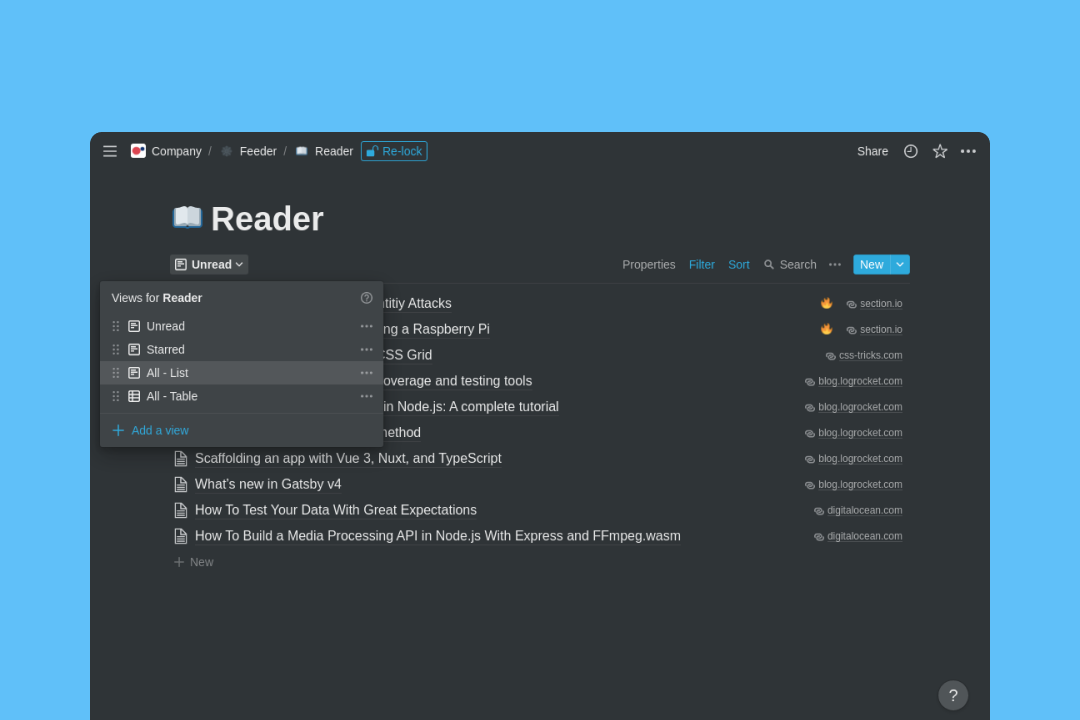
Task: Open the New button chevron dropdown
Action: pos(899,264)
